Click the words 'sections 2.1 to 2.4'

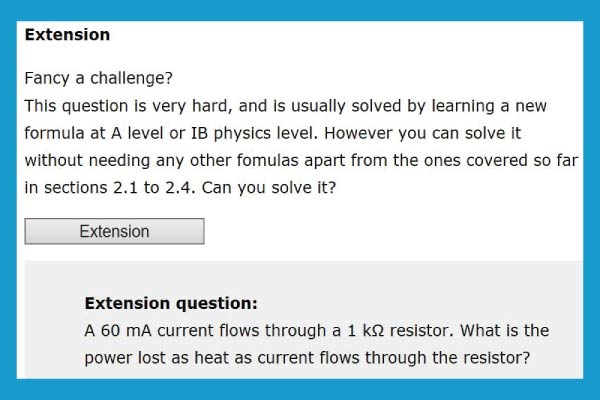point(119,188)
